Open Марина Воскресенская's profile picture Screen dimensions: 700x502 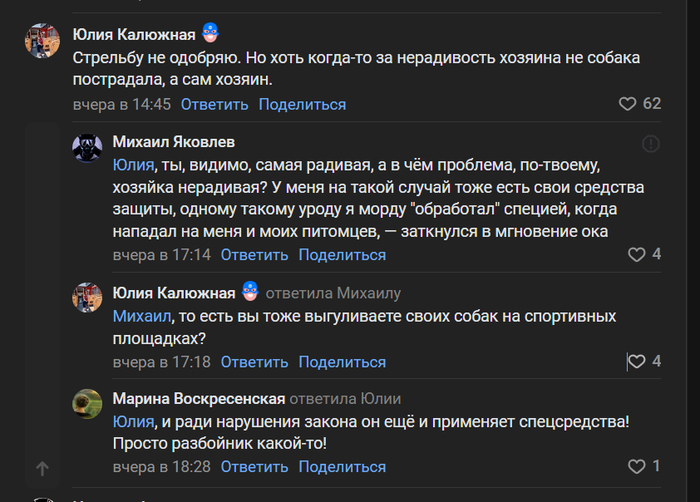[x=88, y=403]
